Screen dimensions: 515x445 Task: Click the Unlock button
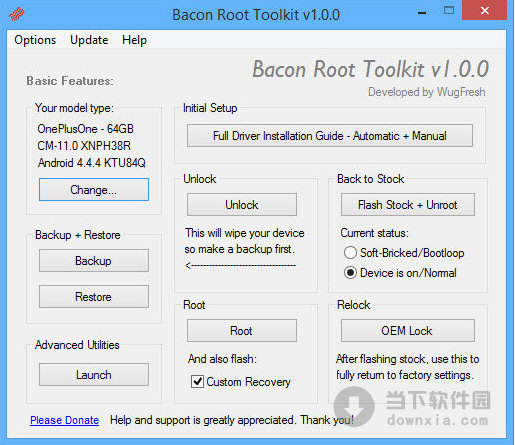point(242,205)
